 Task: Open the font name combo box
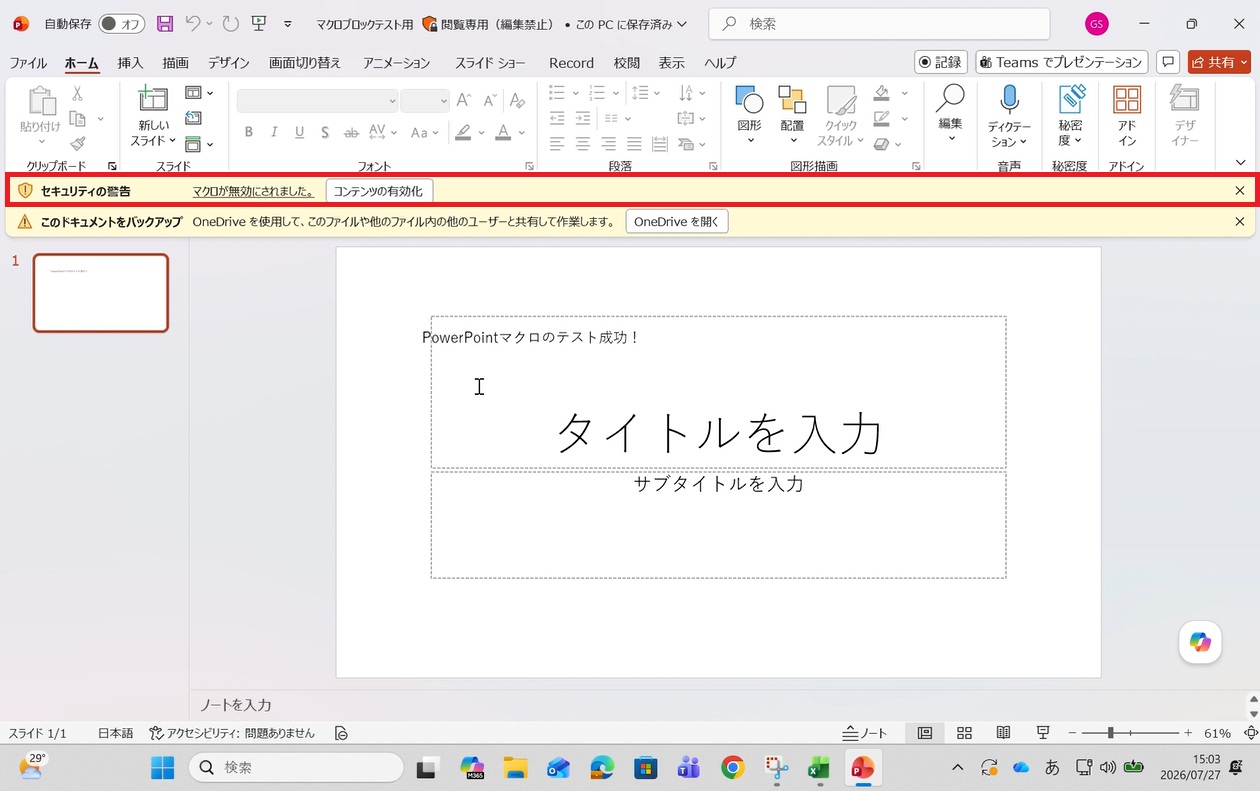tap(318, 100)
